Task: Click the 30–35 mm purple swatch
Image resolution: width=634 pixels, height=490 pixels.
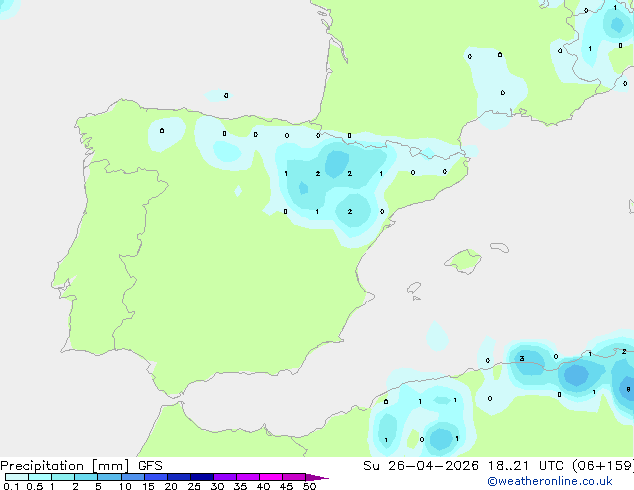Action: (224, 477)
